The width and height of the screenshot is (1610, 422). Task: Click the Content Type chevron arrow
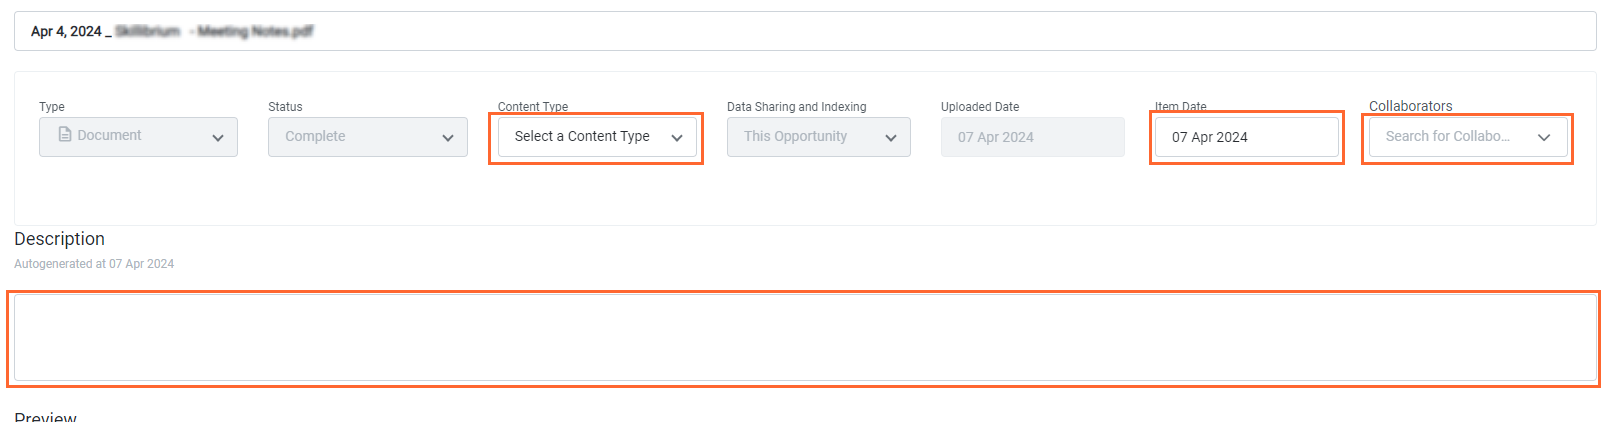(x=677, y=138)
